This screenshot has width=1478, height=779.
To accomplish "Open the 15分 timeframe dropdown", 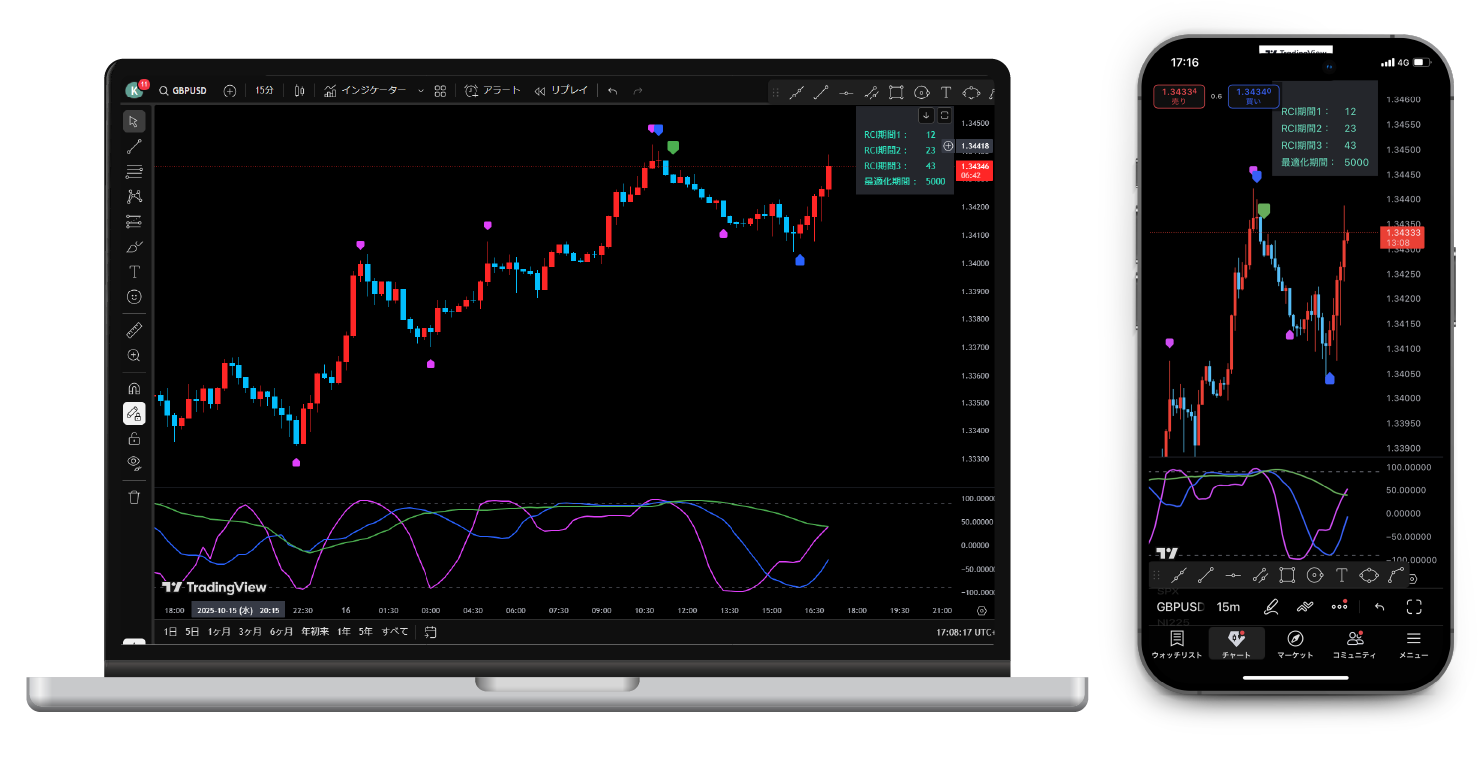I will 264,91.
